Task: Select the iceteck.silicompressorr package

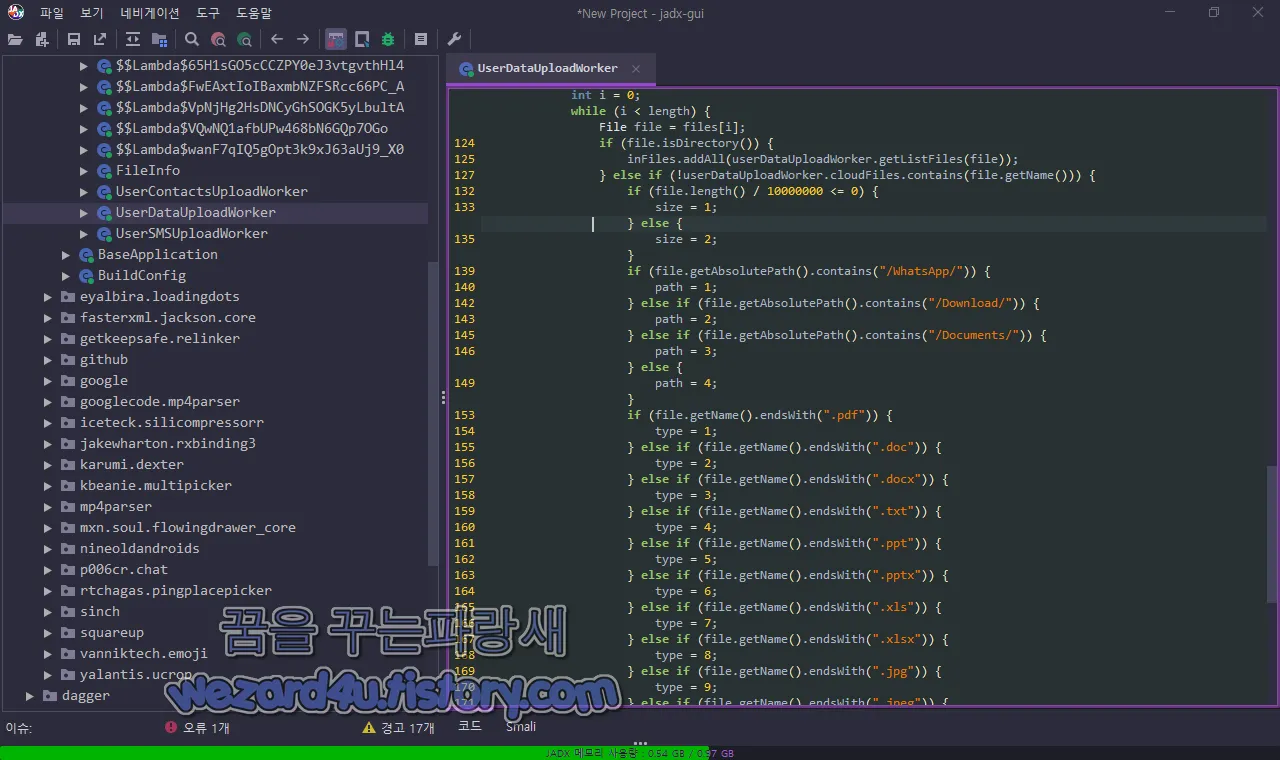Action: [172, 422]
